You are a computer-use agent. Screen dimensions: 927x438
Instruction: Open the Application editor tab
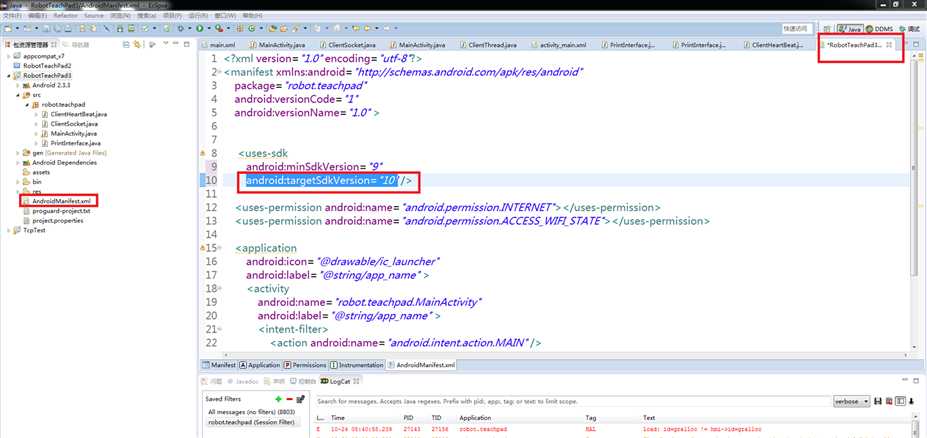pyautogui.click(x=260, y=365)
